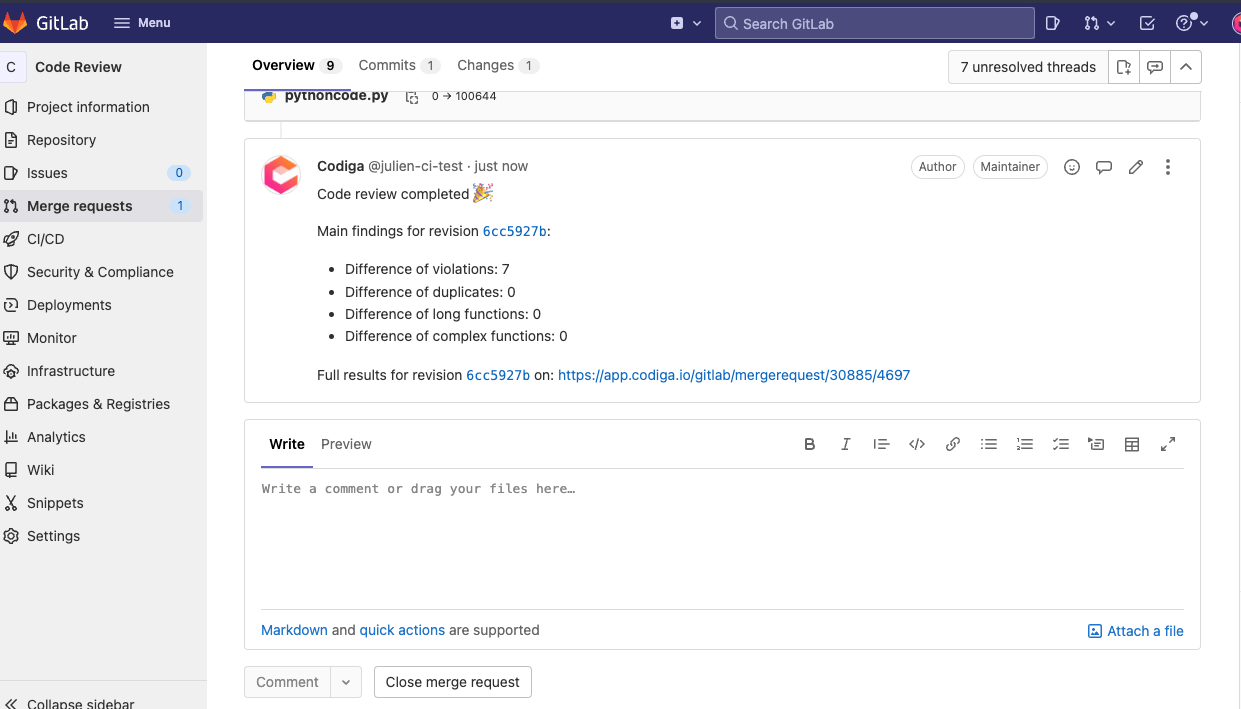Screen dimensions: 1241x709
Task: Toggle bold formatting in the comment editor
Action: tap(809, 443)
